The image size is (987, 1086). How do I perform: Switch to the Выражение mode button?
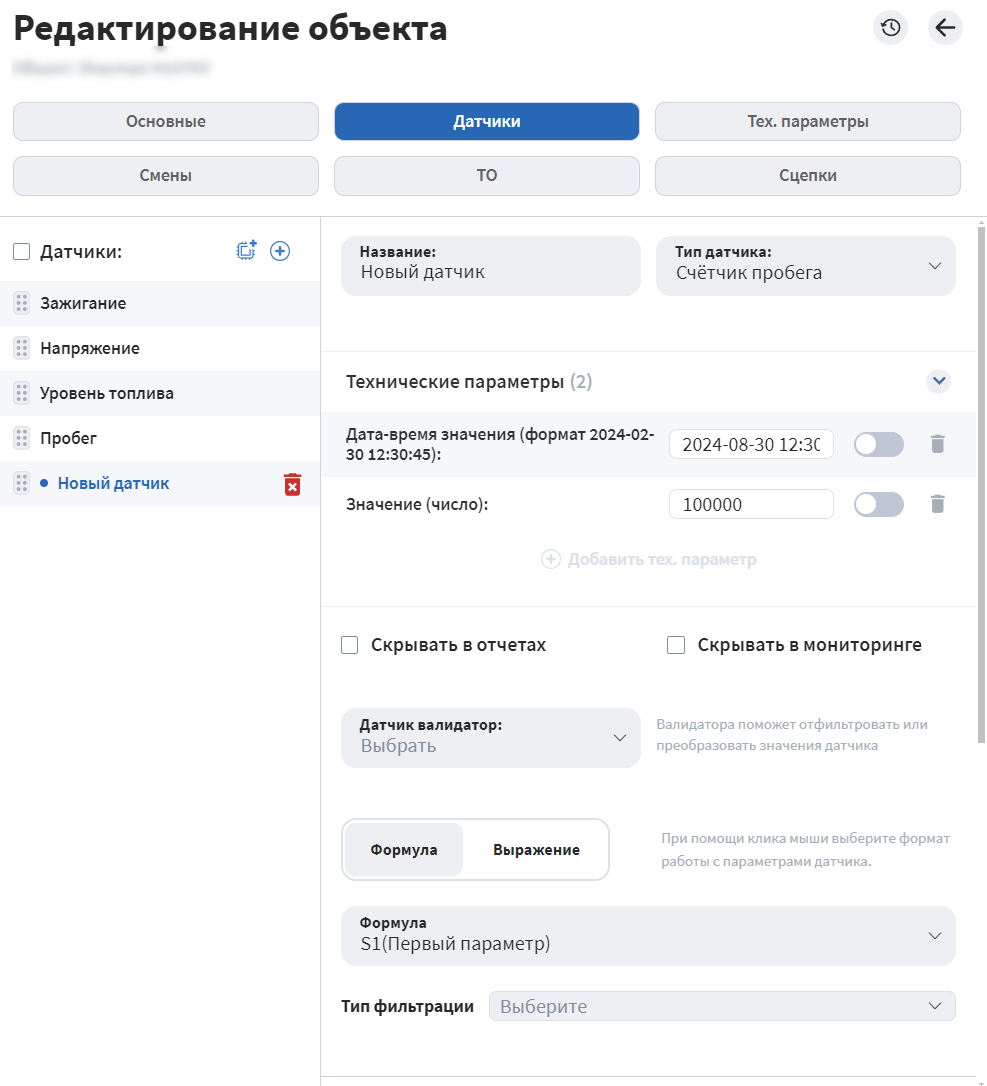(x=536, y=850)
